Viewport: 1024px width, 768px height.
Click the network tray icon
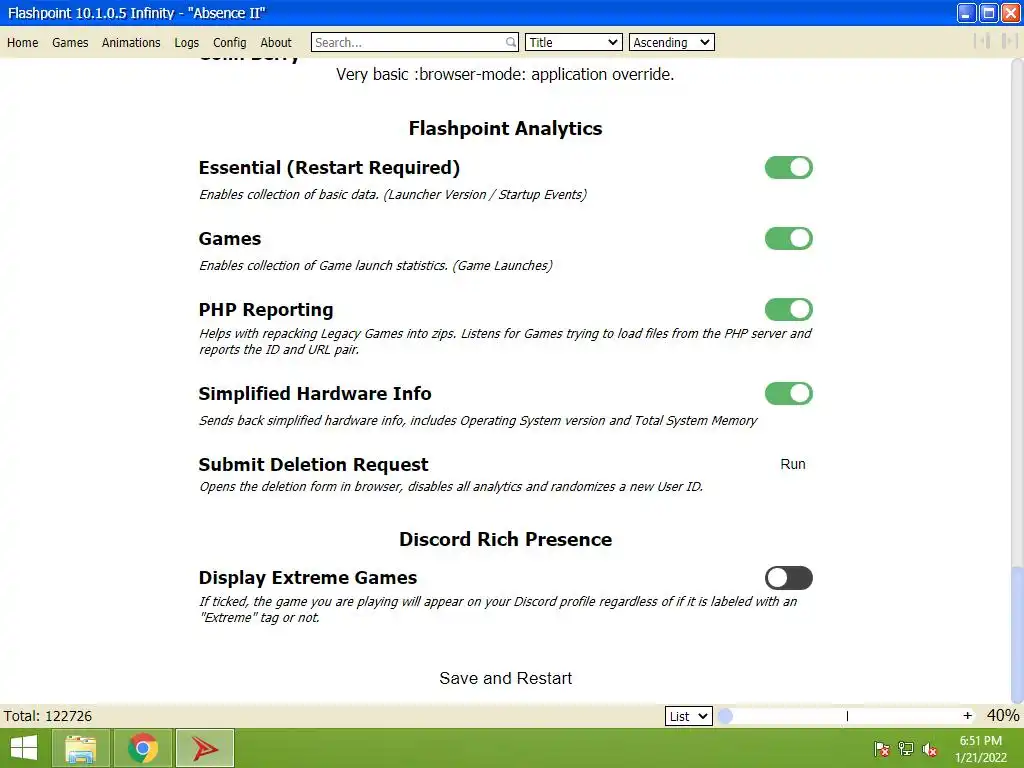906,749
